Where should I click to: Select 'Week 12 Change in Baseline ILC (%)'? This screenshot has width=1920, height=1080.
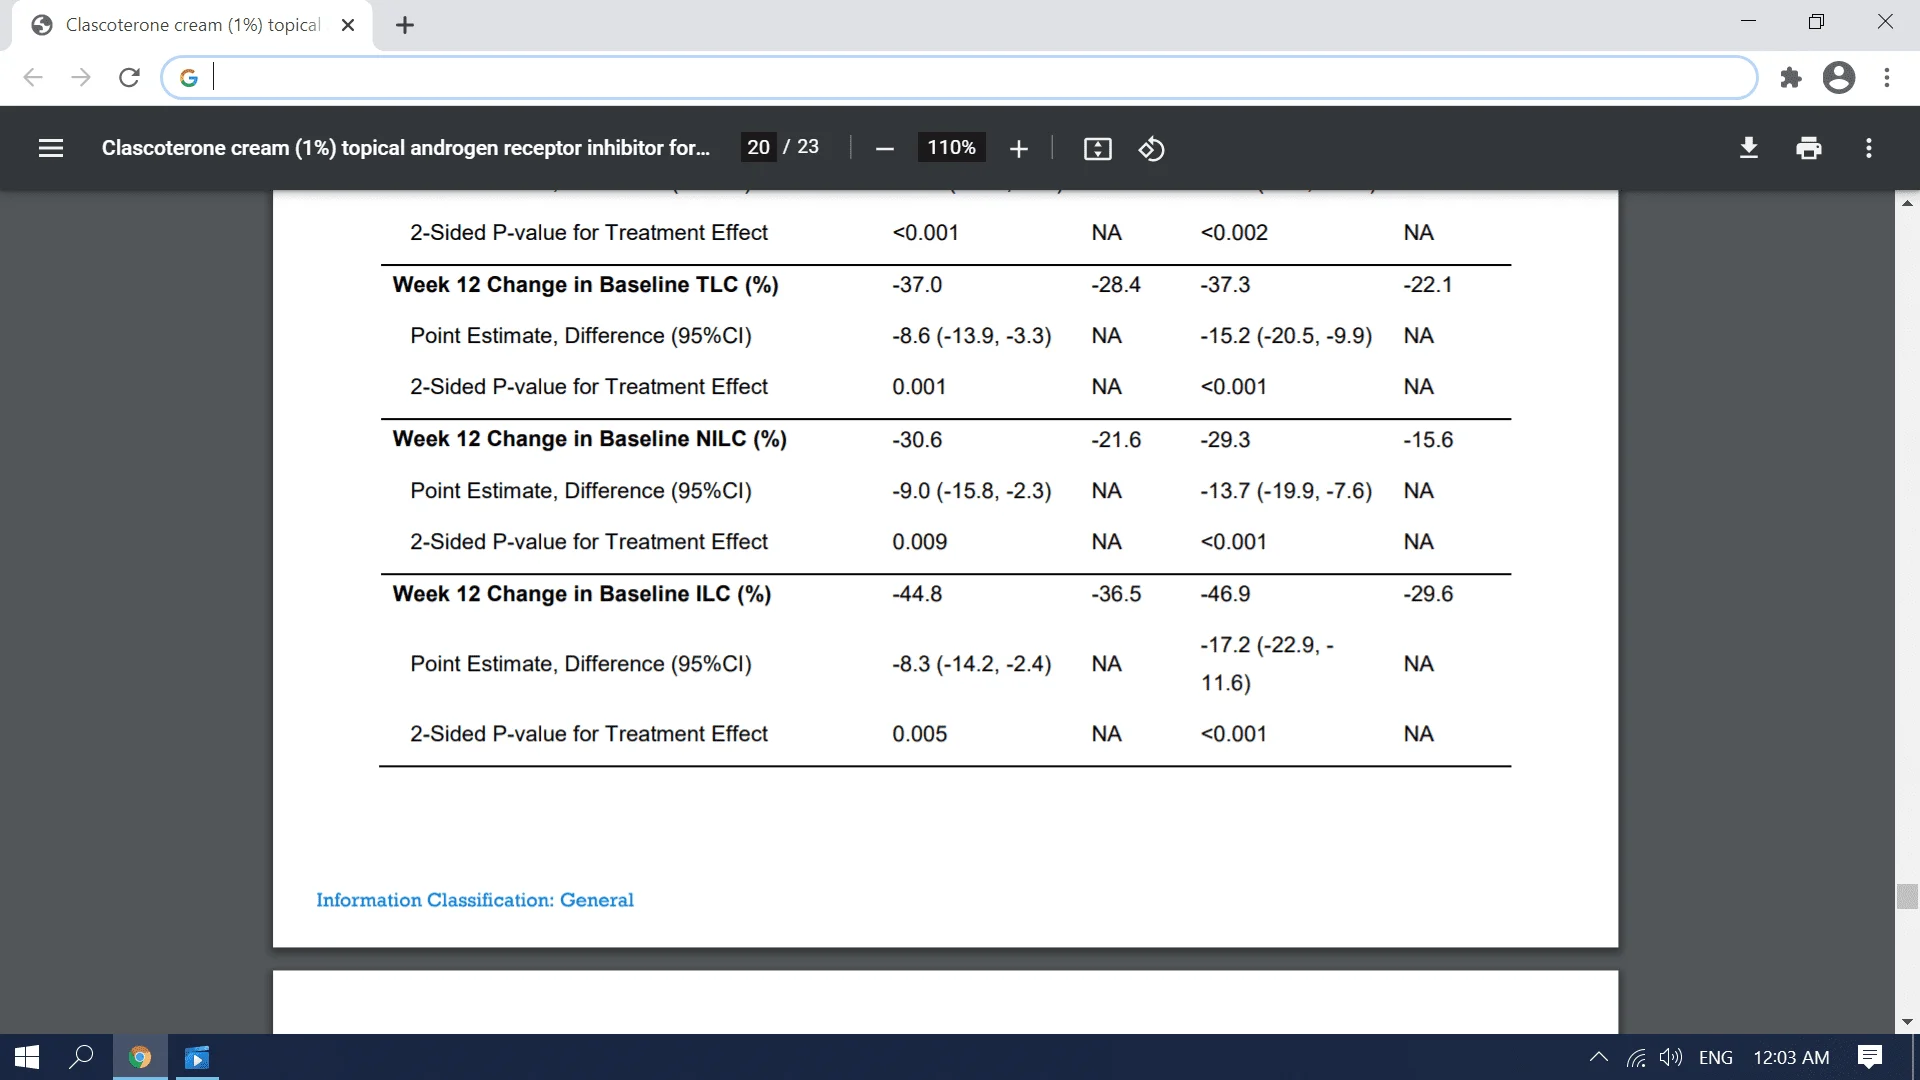[581, 594]
